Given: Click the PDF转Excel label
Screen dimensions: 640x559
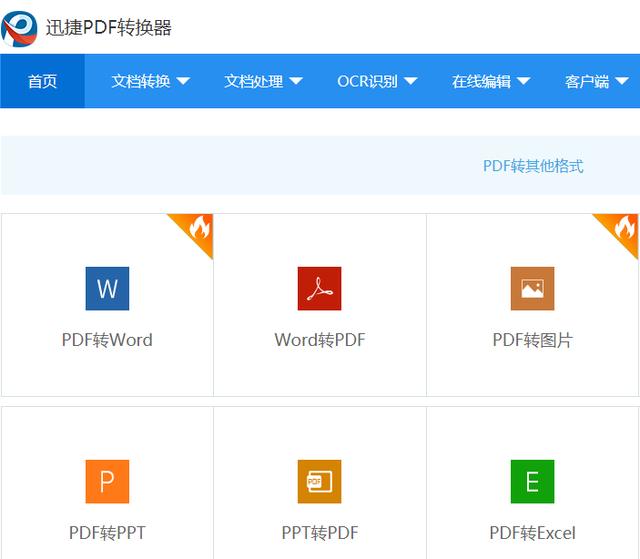Looking at the screenshot, I should pyautogui.click(x=533, y=533).
